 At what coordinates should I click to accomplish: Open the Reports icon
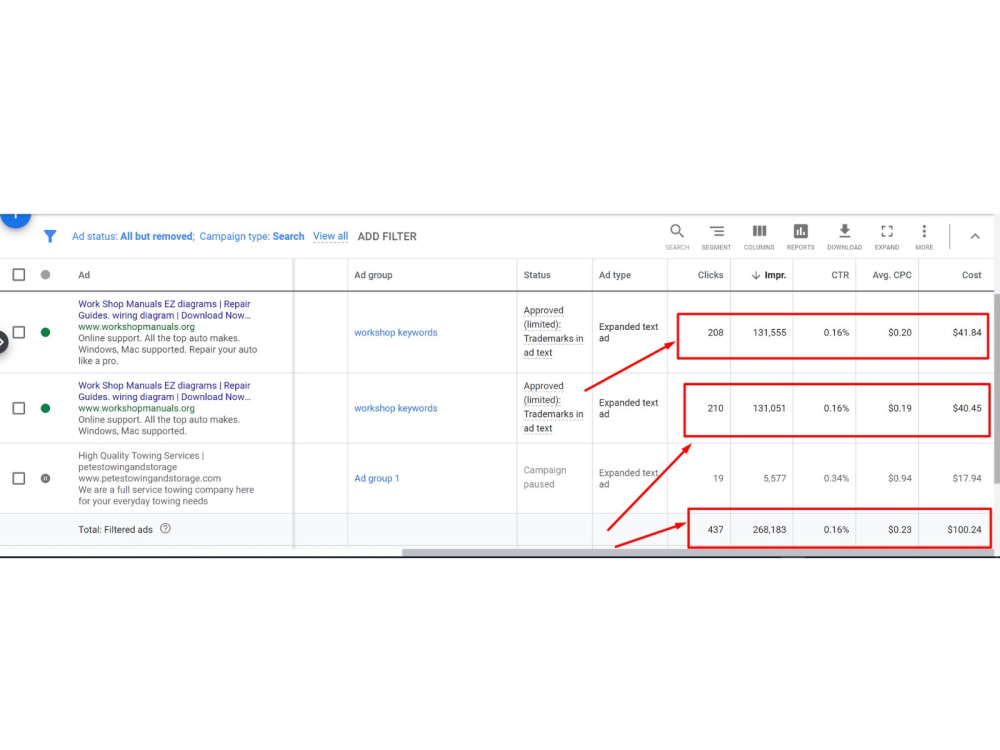coord(800,237)
